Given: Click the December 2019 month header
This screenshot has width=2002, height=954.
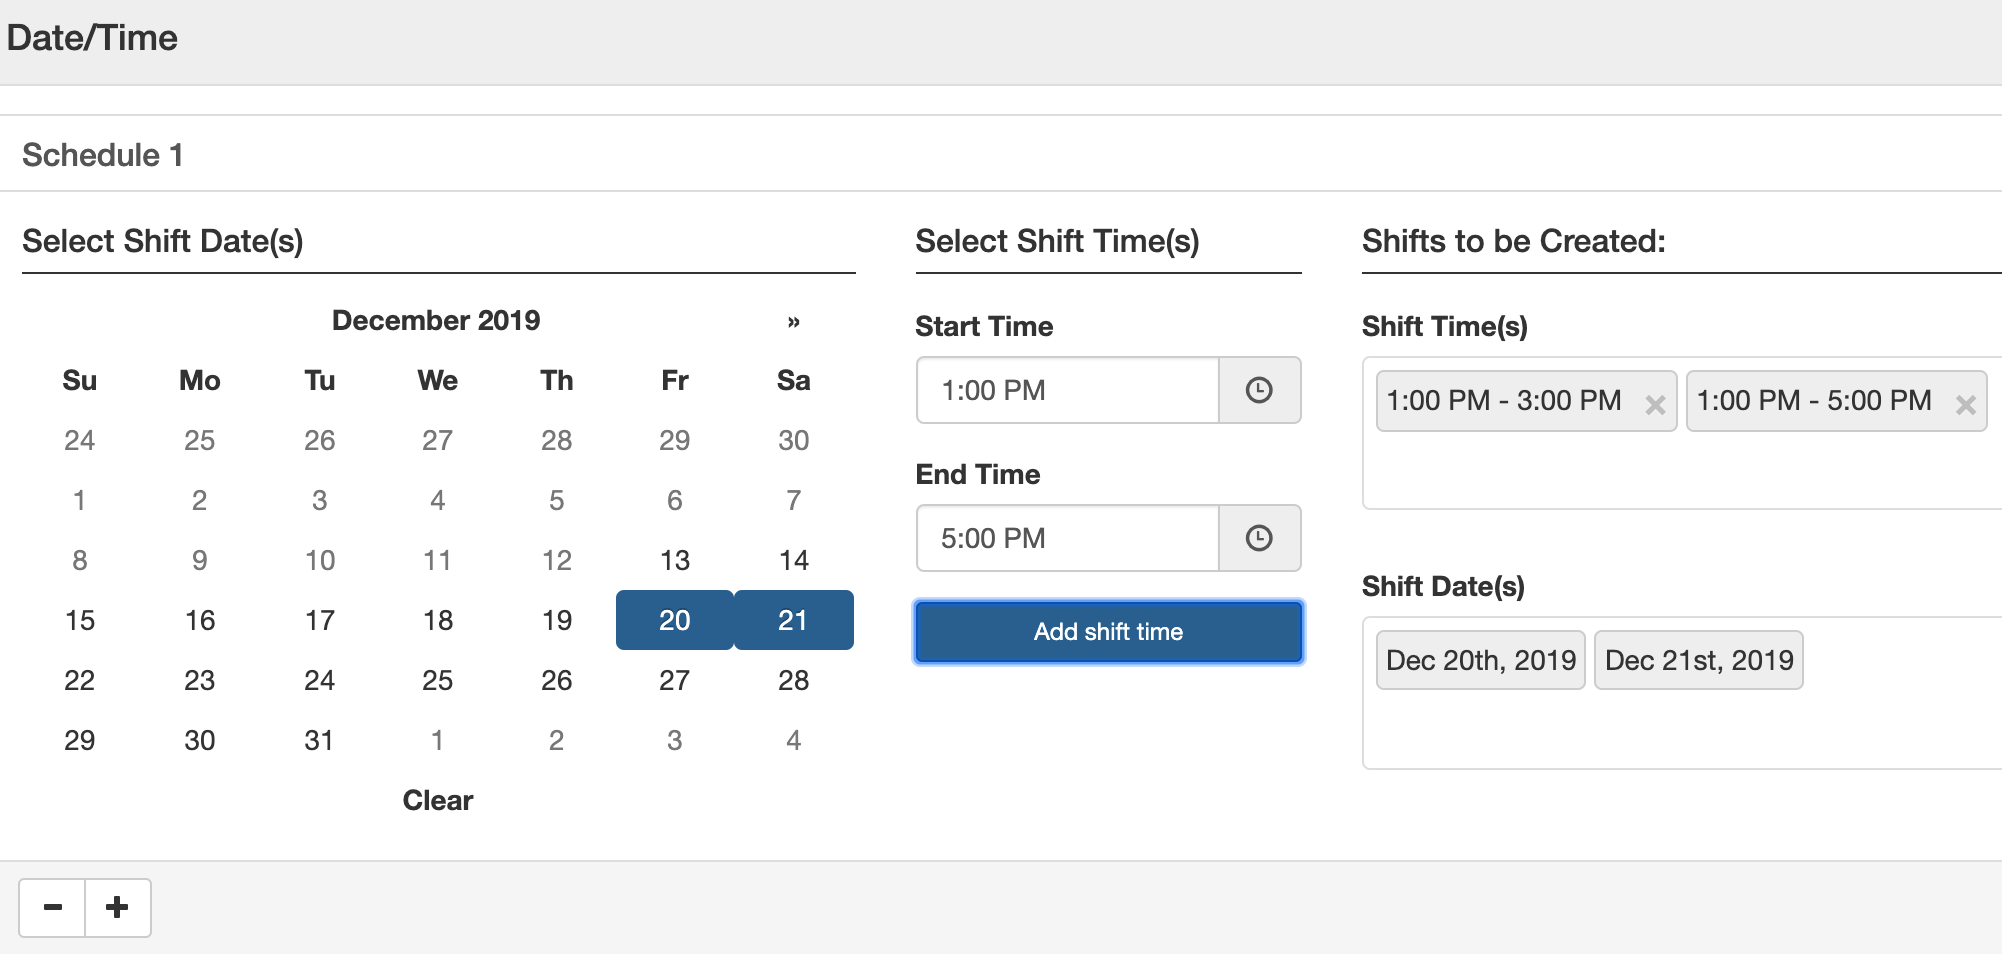Looking at the screenshot, I should tap(436, 320).
